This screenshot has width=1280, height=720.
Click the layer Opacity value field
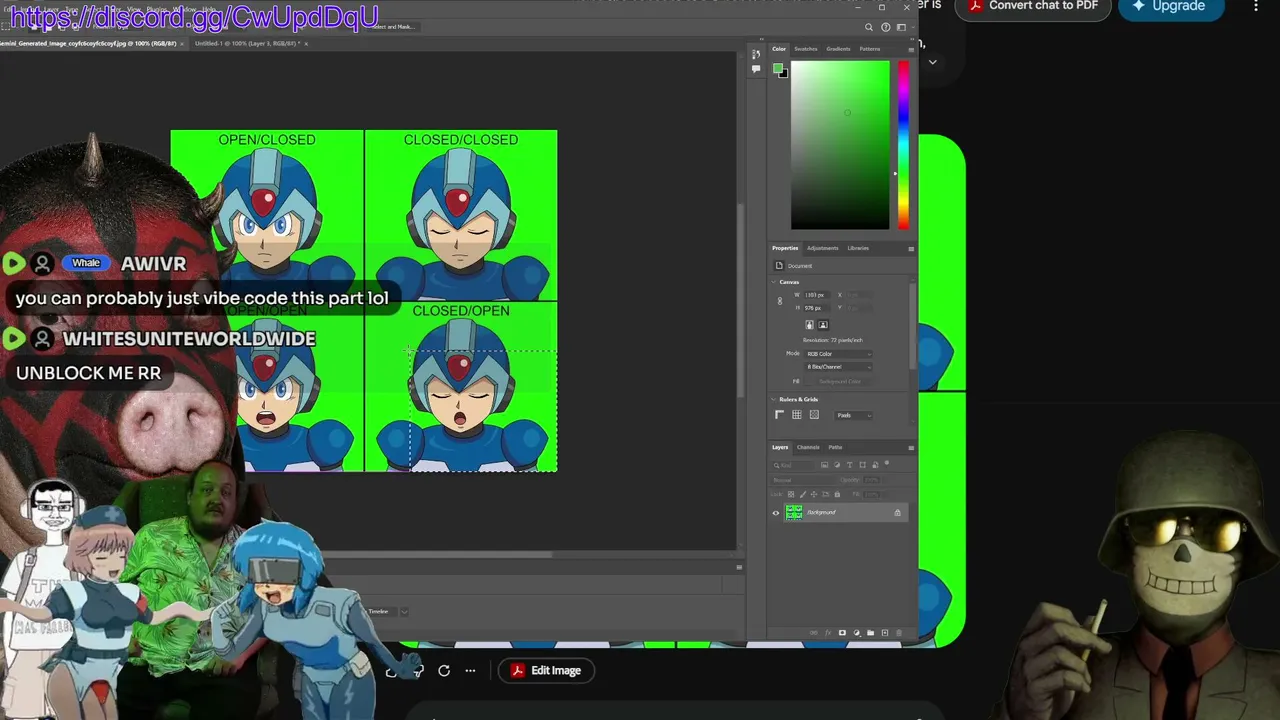871,480
